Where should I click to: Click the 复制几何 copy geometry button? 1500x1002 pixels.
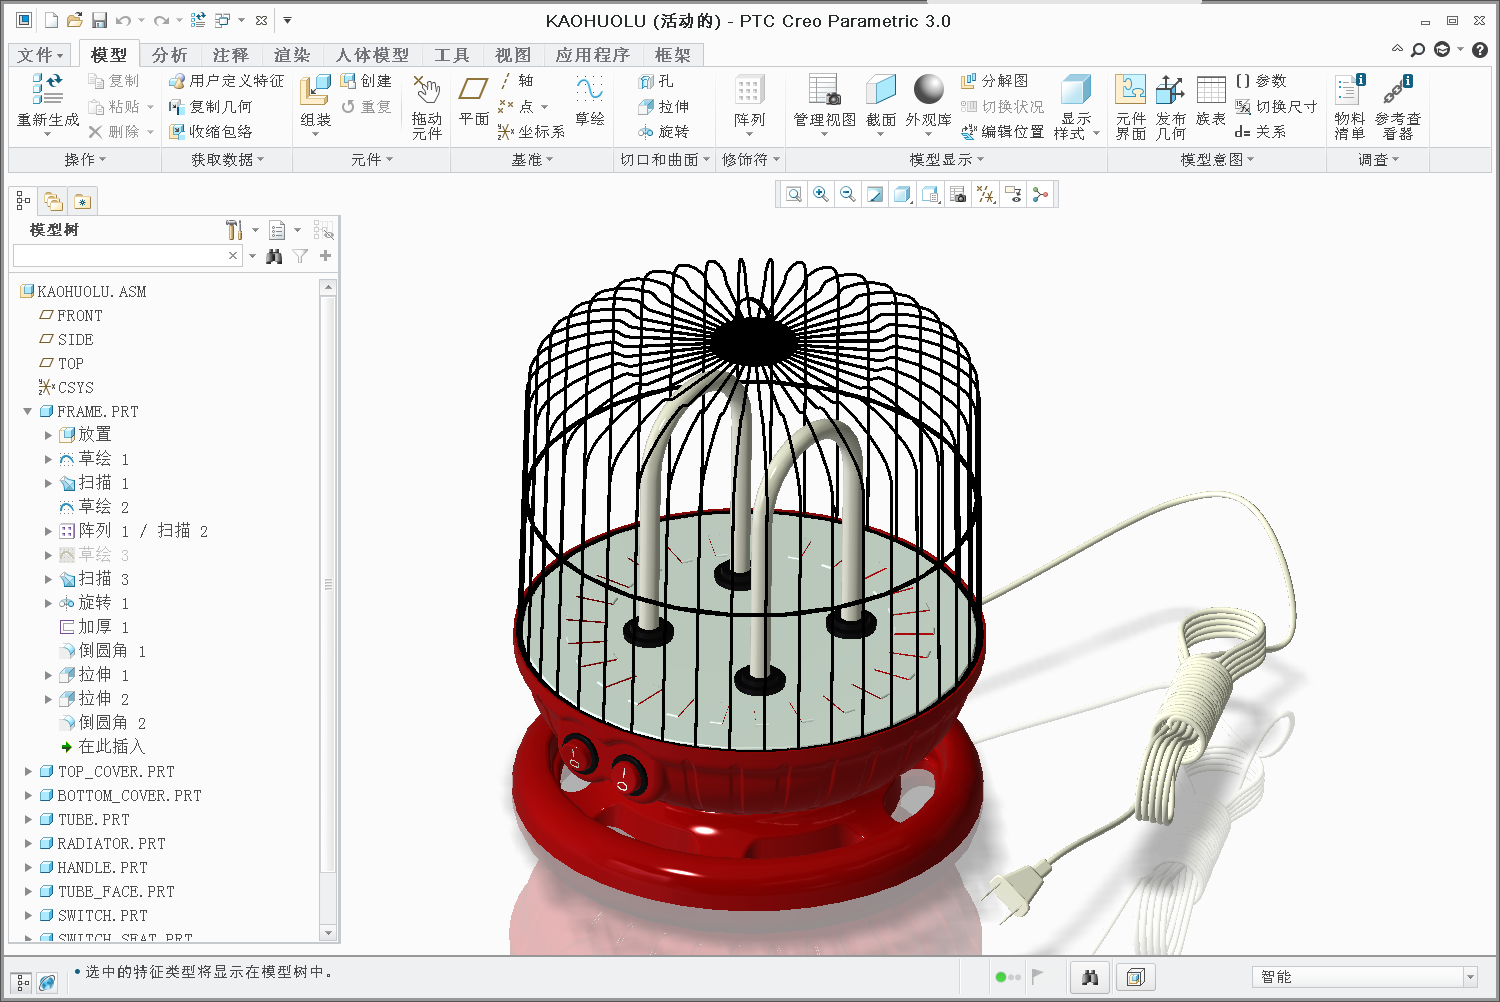(210, 106)
